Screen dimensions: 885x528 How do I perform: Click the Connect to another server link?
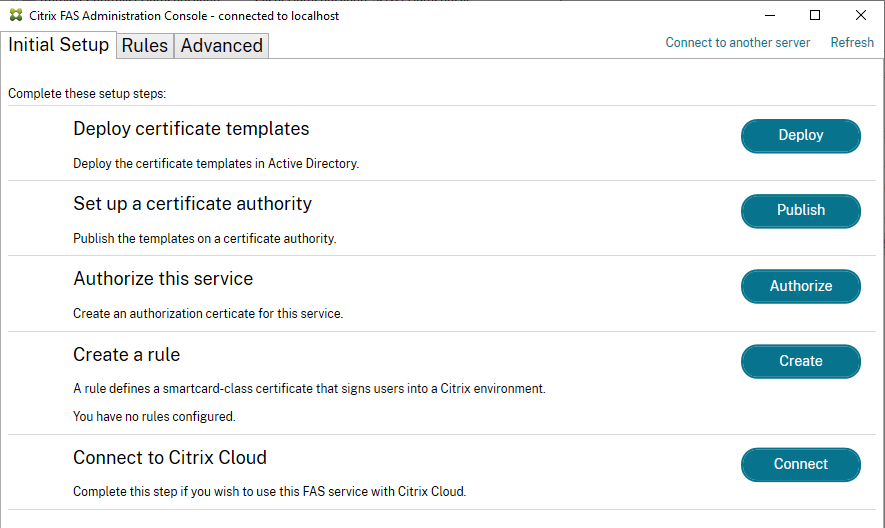click(737, 42)
